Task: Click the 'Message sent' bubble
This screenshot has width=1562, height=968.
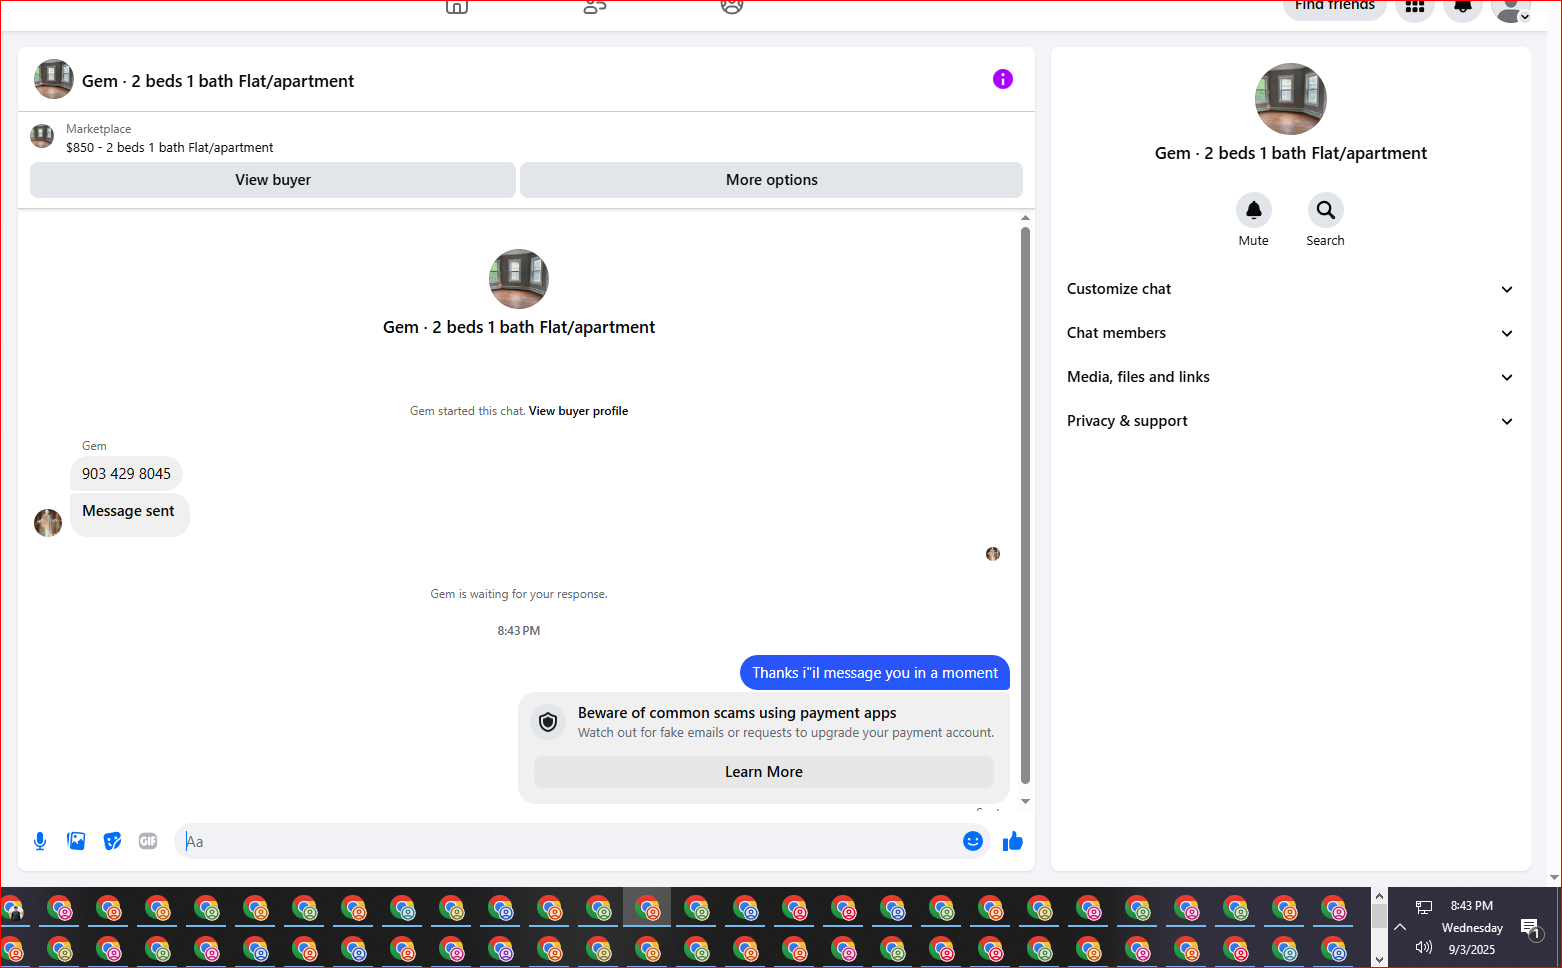Action: [x=129, y=514]
